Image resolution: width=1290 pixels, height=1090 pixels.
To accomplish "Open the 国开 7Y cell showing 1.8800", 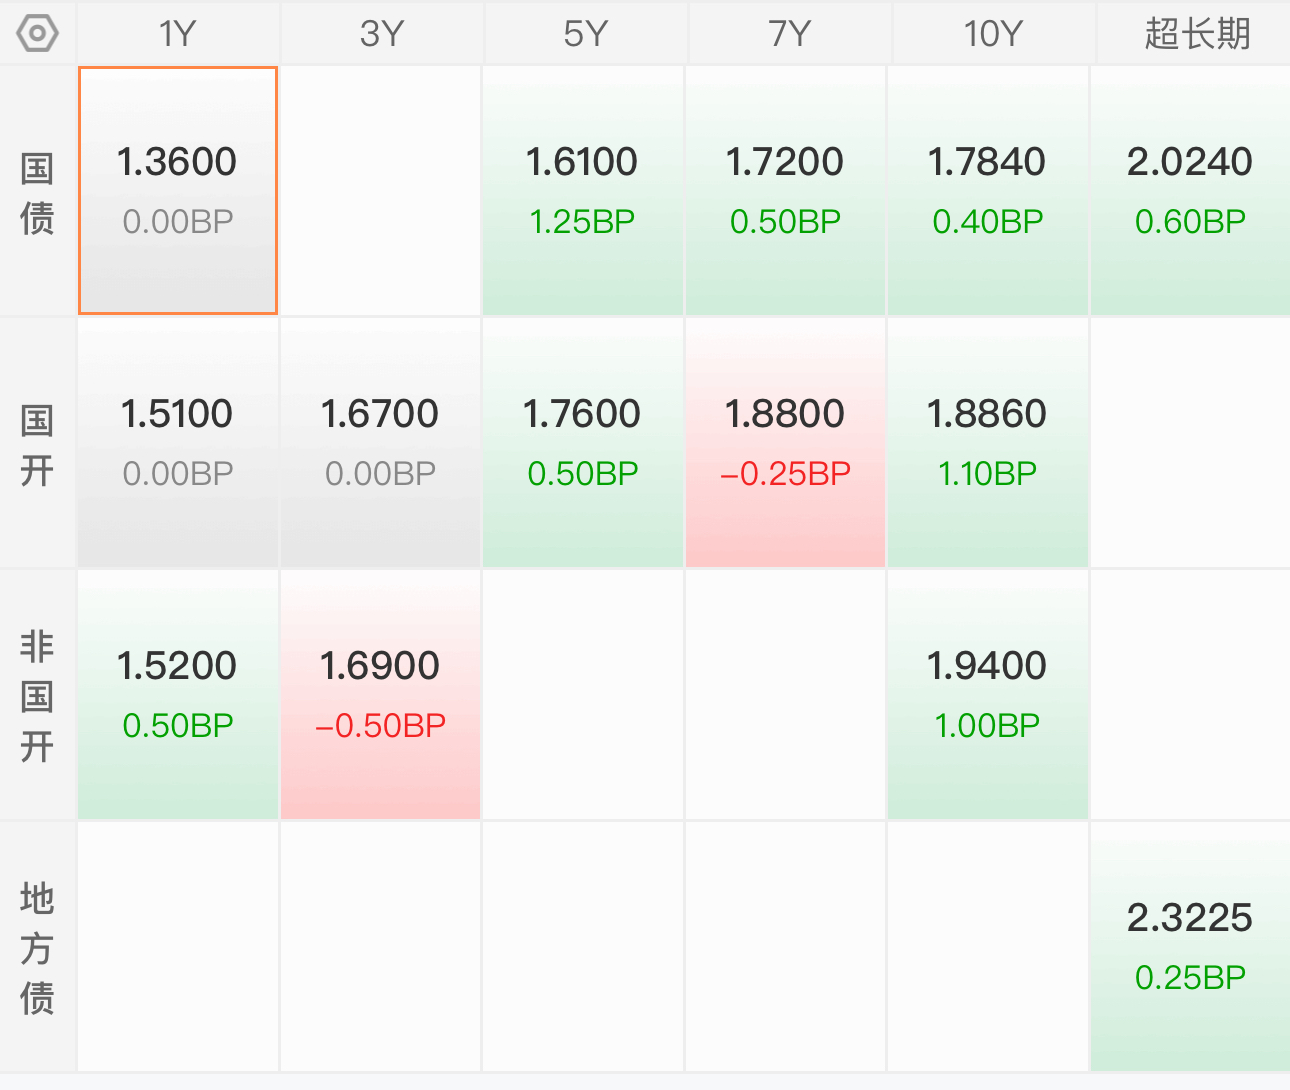I will tap(786, 443).
